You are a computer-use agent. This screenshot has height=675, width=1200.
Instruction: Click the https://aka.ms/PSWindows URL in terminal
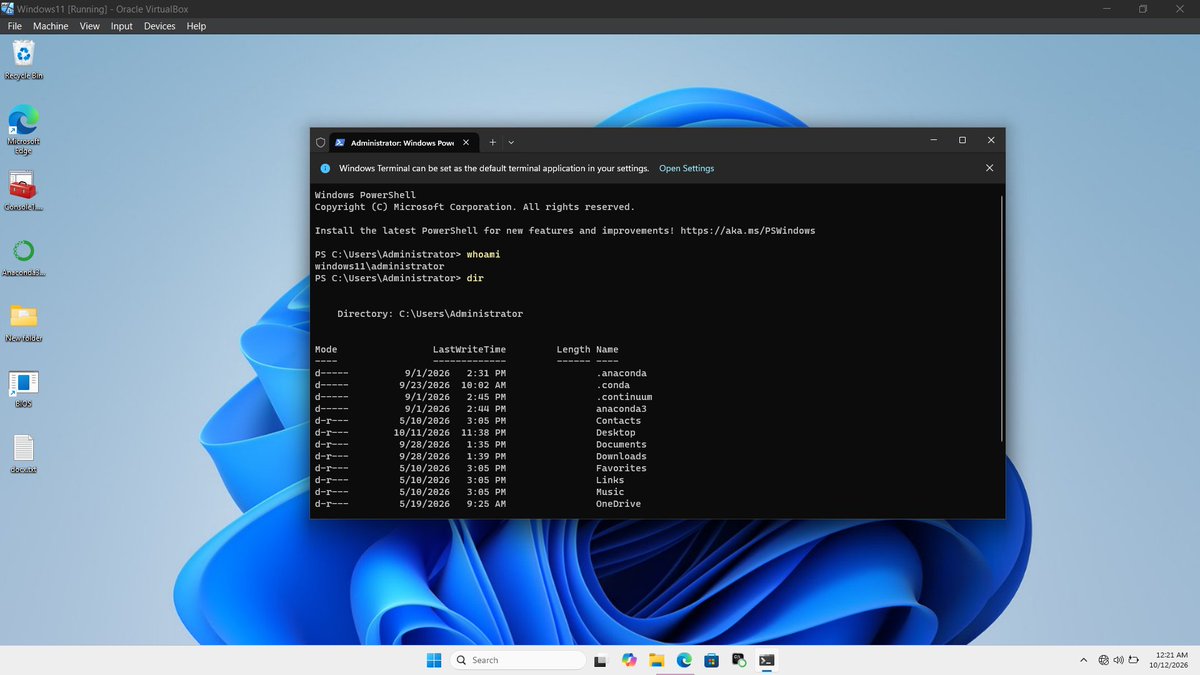pyautogui.click(x=748, y=231)
